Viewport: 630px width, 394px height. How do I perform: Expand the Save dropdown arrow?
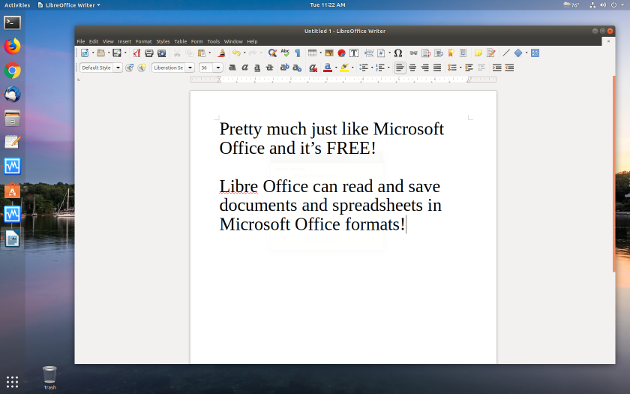point(125,53)
